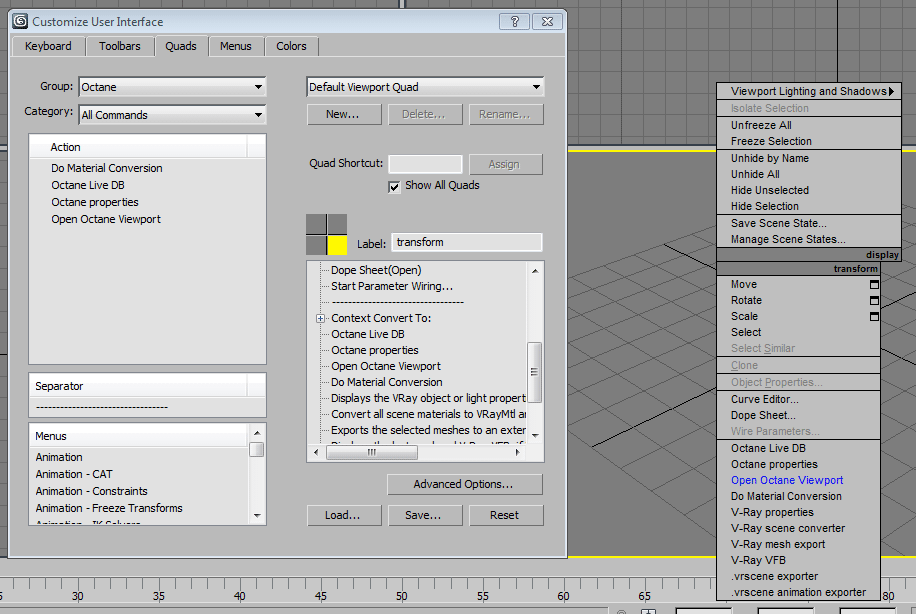Select Open Octane Viewport in quad tree
The image size is (916, 614).
point(386,366)
